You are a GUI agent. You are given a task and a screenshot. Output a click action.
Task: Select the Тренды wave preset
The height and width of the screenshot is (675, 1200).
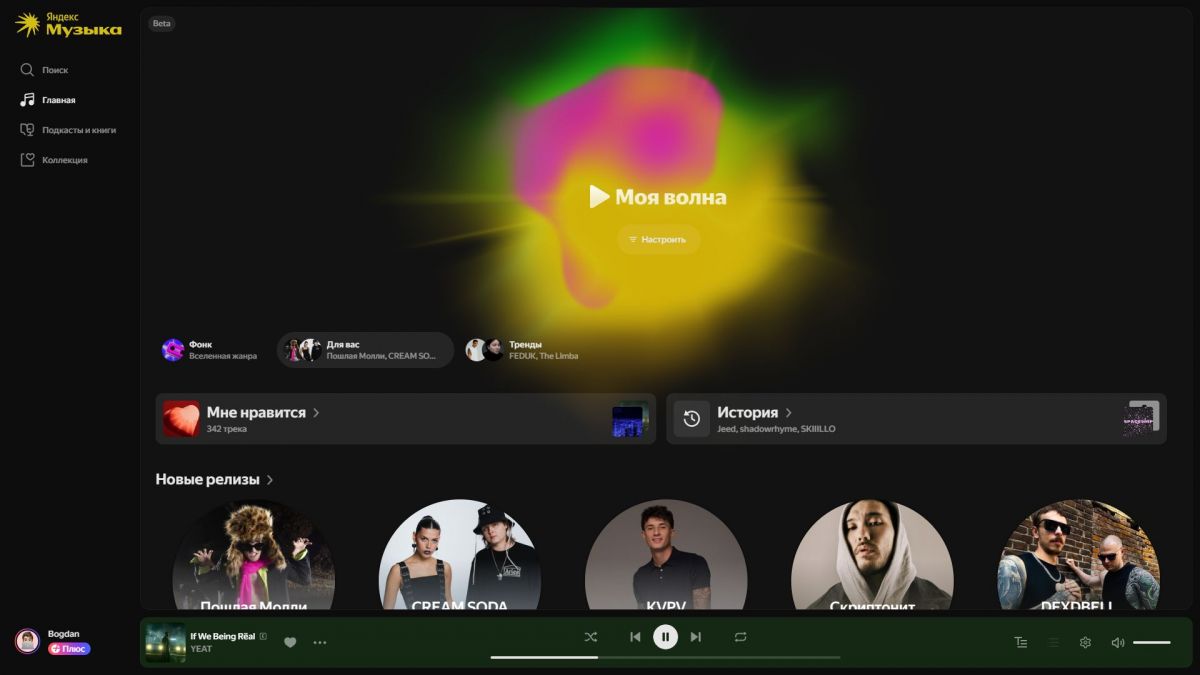click(523, 350)
